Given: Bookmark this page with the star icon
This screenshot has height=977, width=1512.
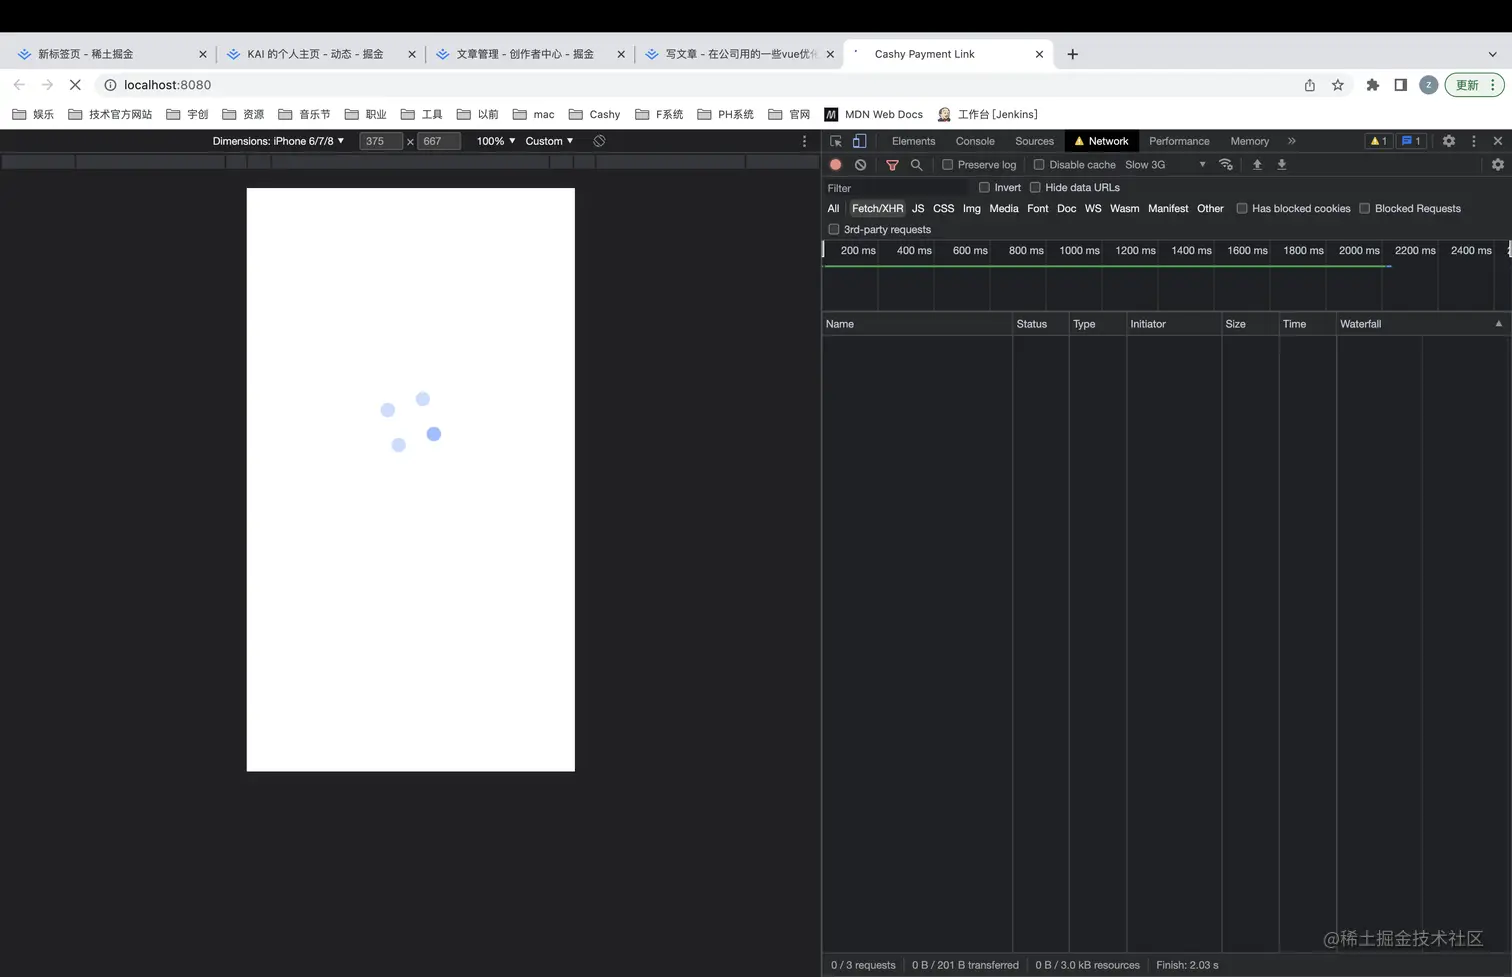Looking at the screenshot, I should click(x=1338, y=85).
